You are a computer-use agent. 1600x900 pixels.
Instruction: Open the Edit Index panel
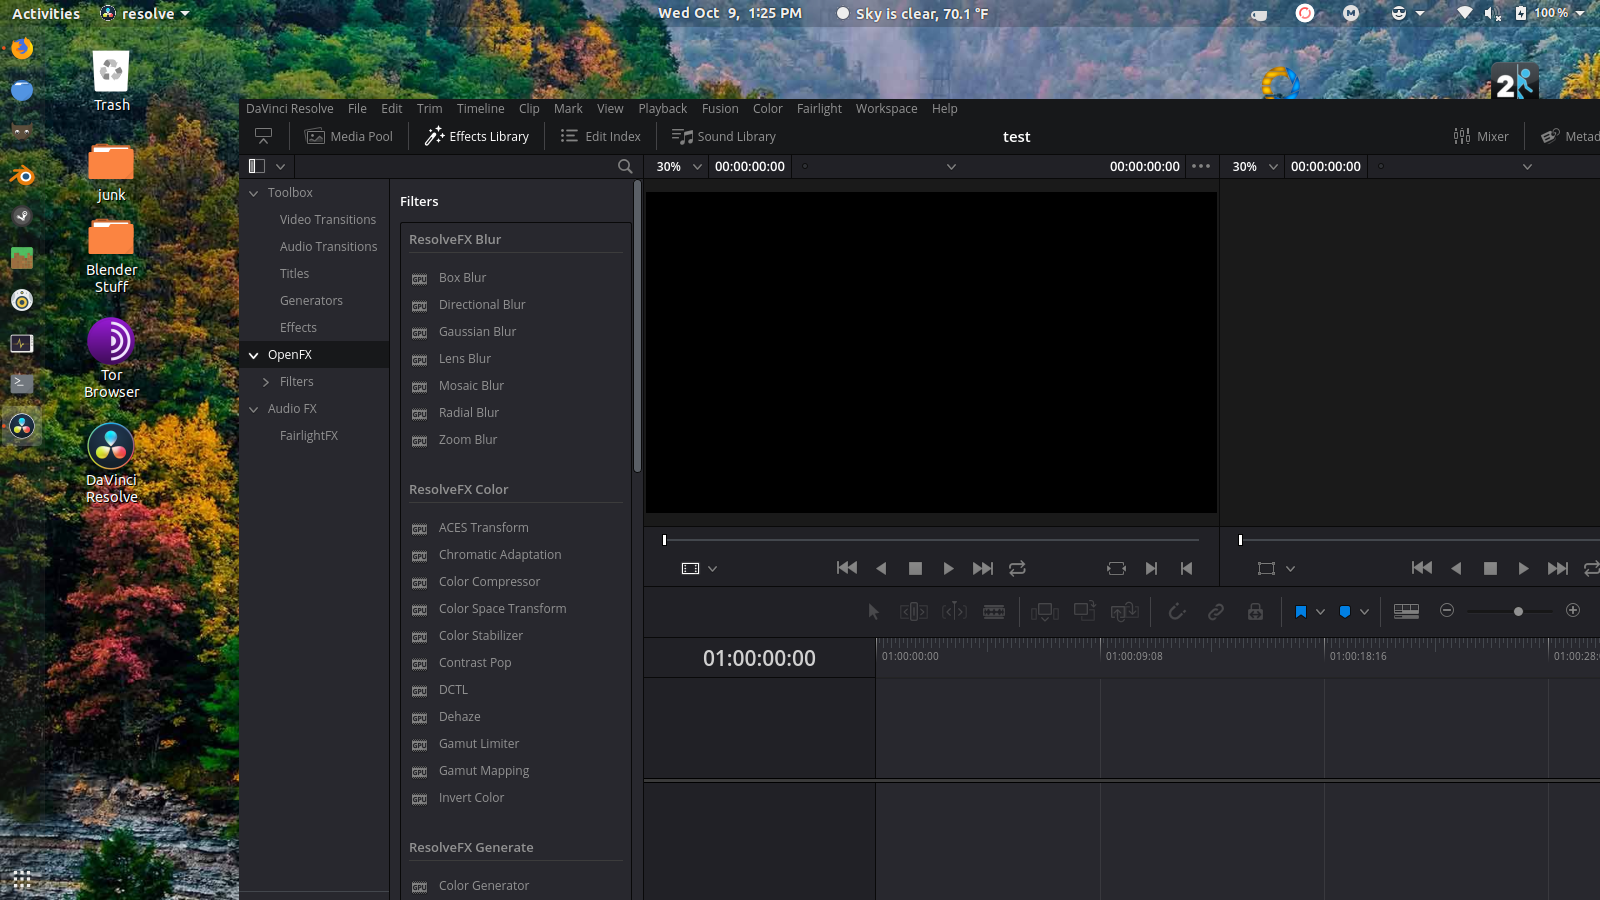[x=600, y=136]
